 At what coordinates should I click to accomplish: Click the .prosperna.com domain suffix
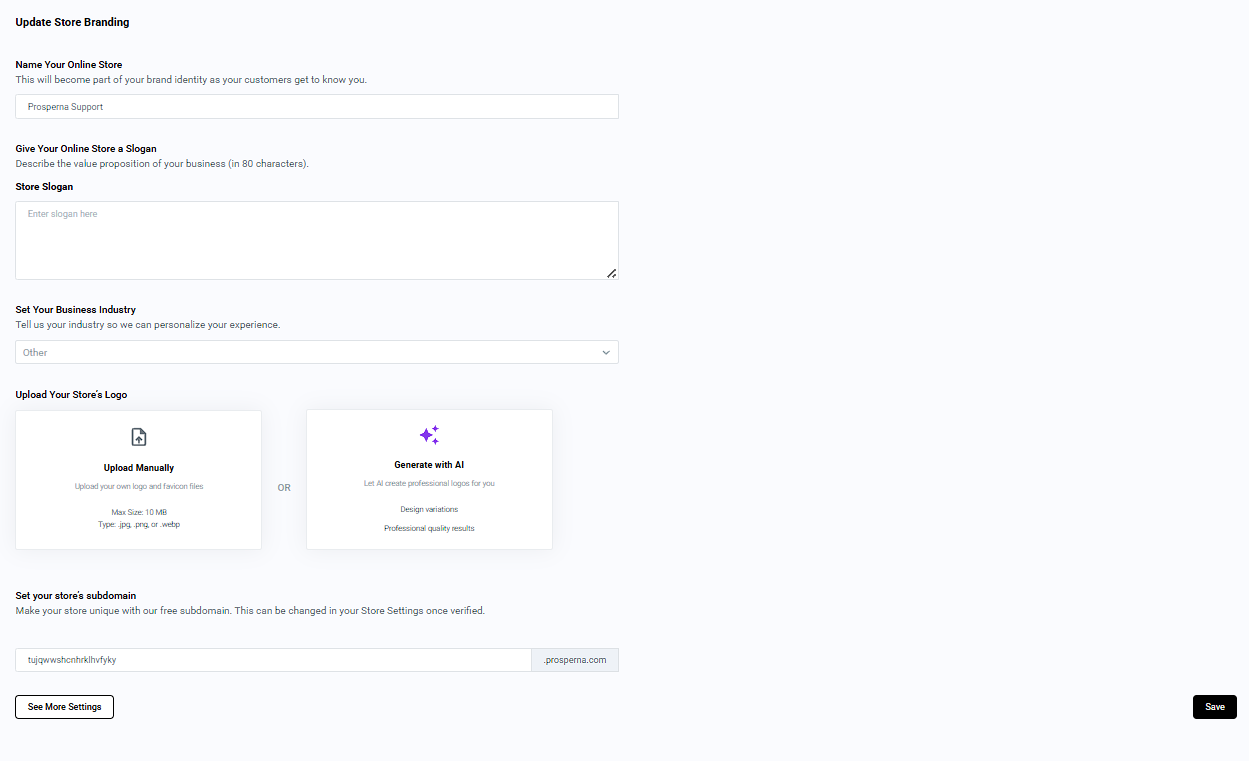(x=575, y=660)
